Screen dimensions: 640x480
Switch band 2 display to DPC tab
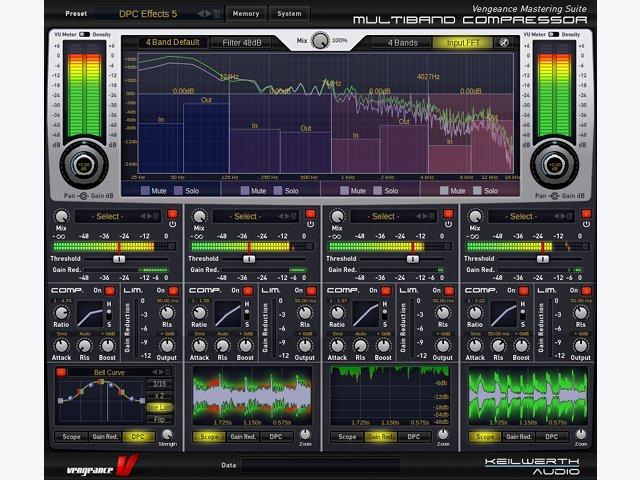click(x=276, y=437)
